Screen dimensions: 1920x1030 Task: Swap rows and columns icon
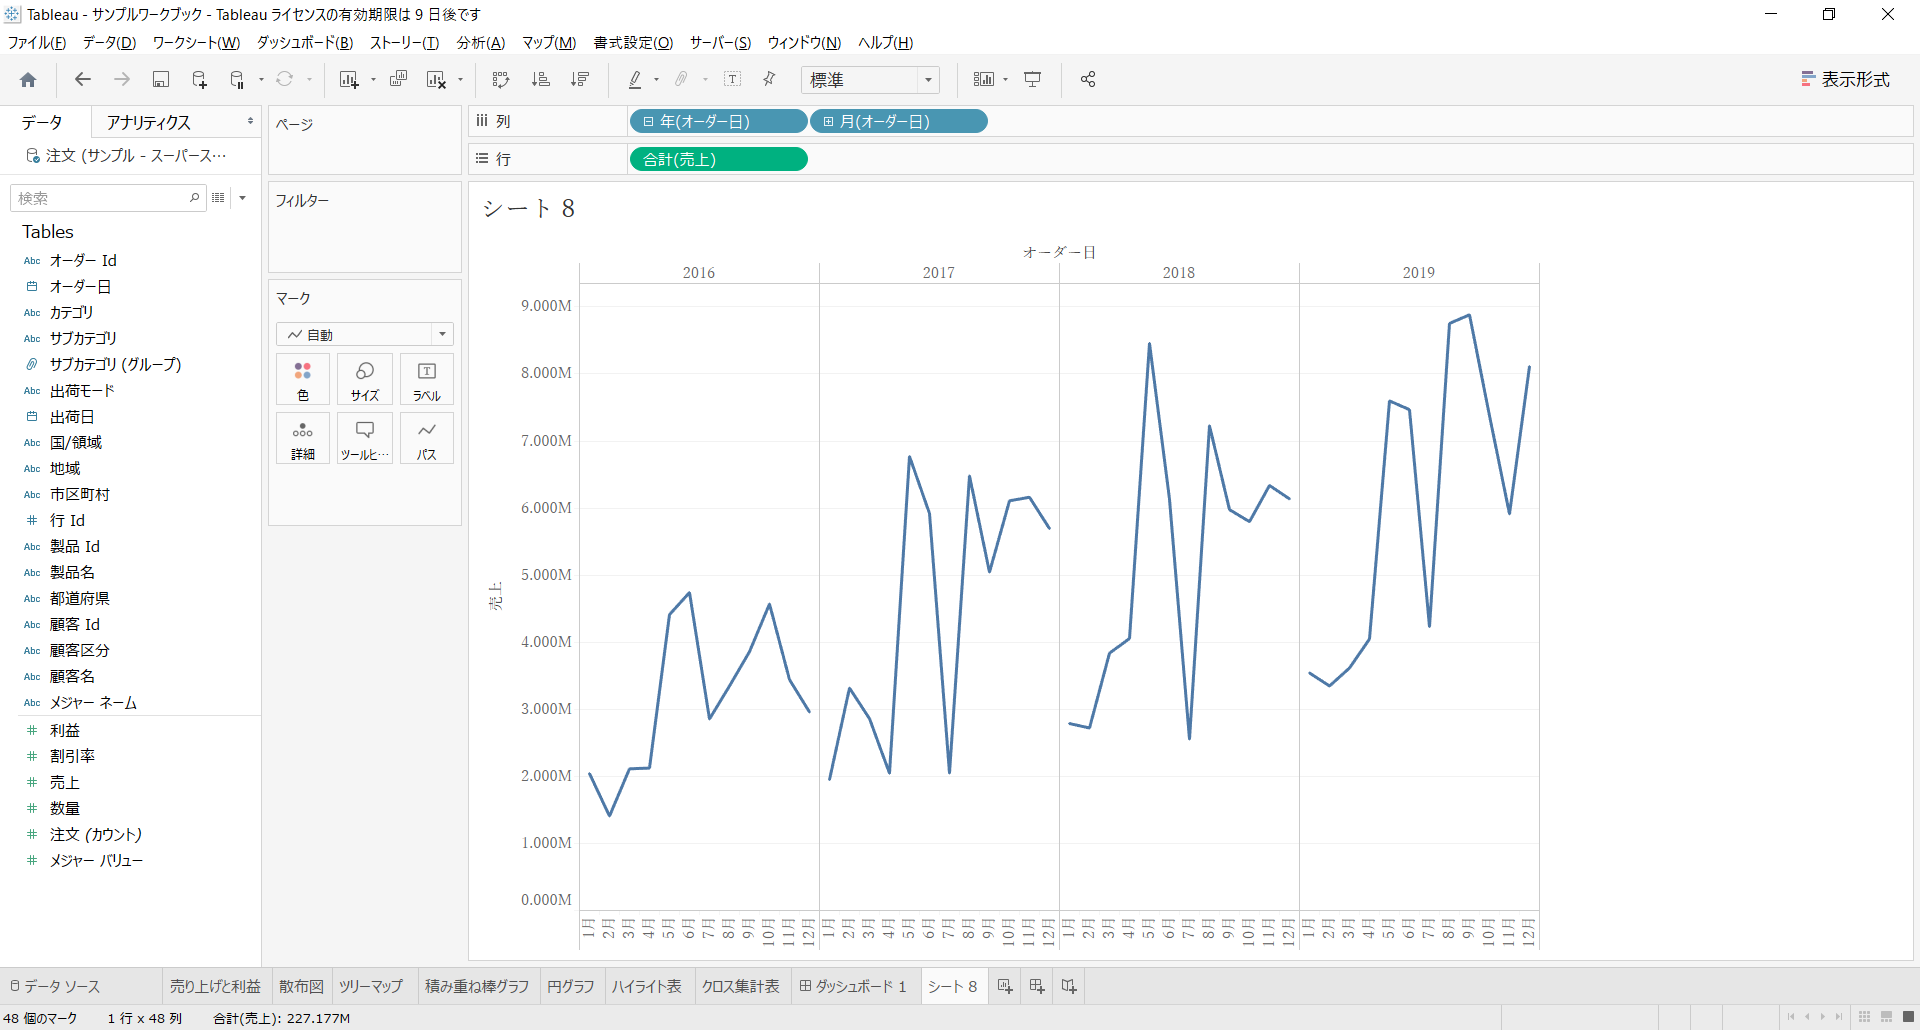click(x=501, y=80)
